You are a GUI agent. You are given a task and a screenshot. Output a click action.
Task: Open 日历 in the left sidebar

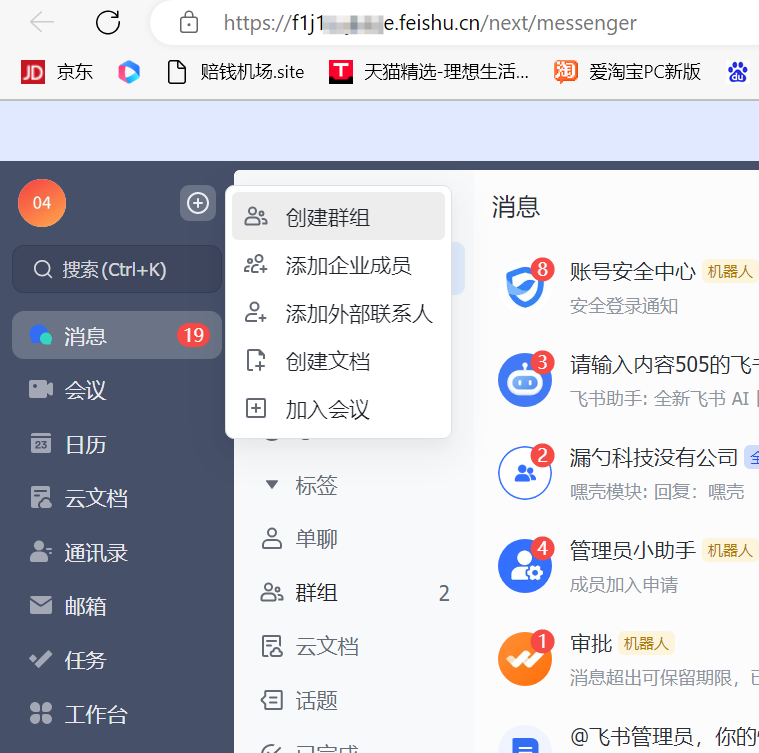click(x=117, y=444)
